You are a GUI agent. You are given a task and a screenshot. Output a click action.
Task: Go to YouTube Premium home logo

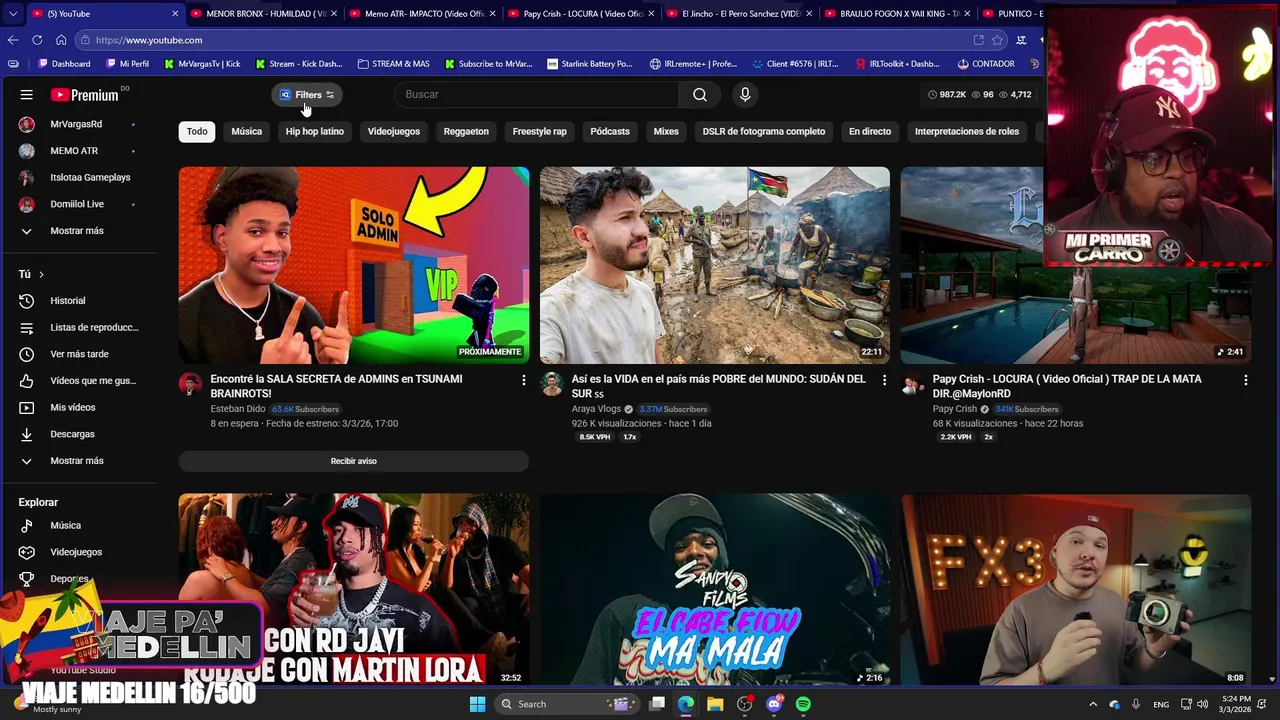pos(85,95)
